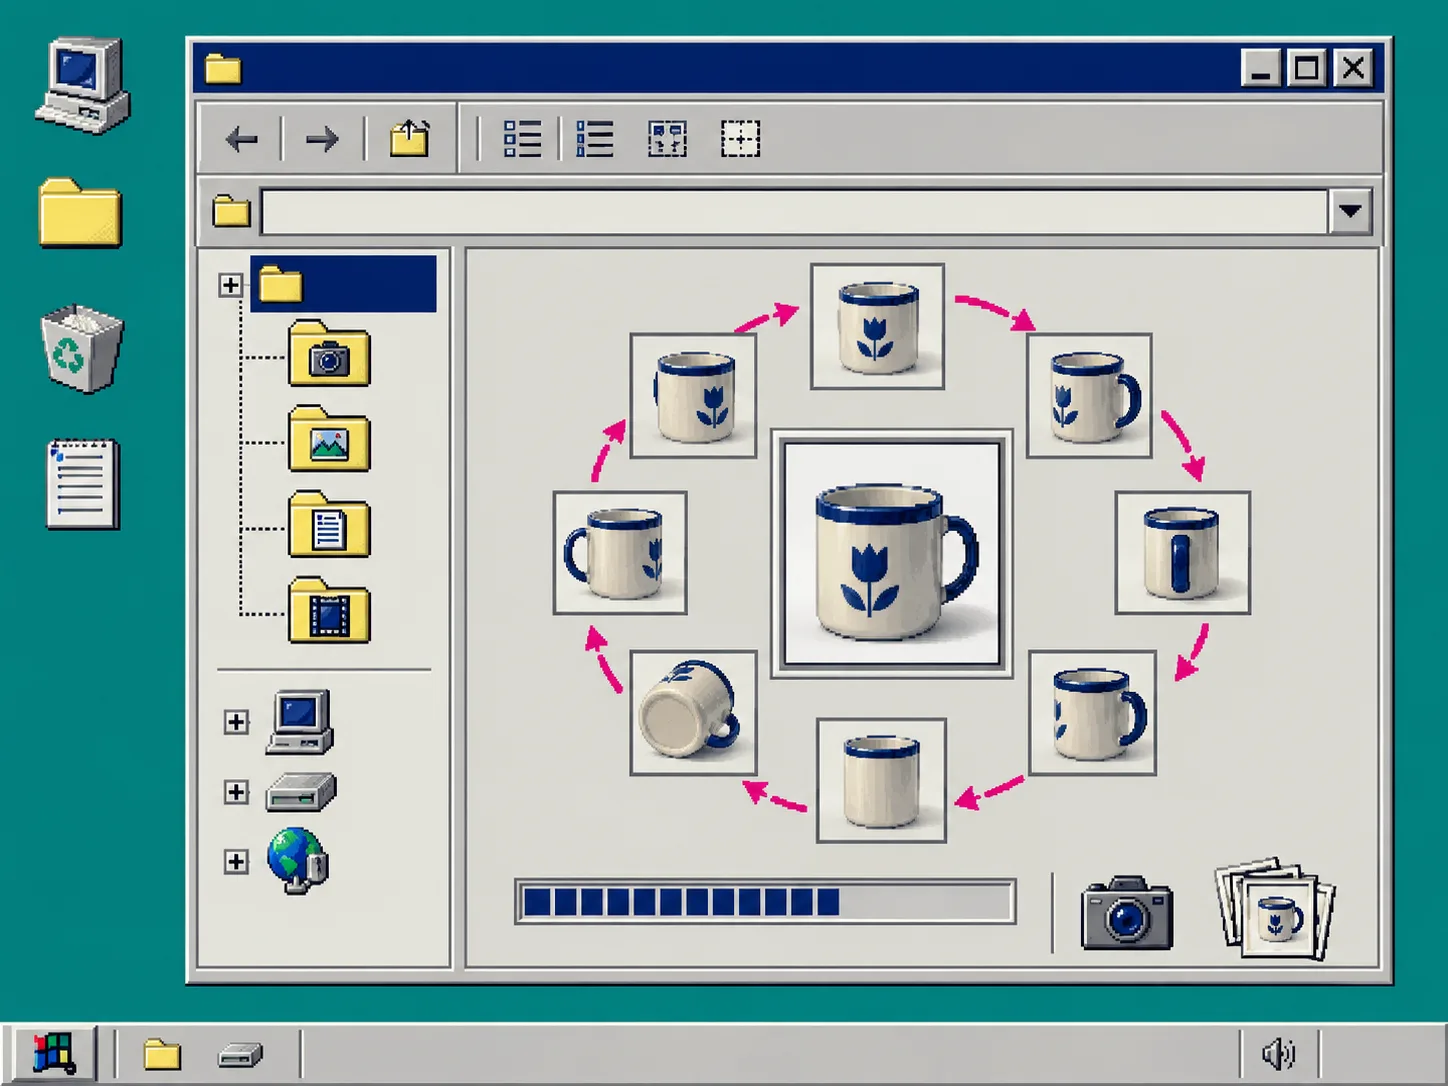Click the Back arrow in the toolbar
Screen dimensions: 1448x1086
click(242, 139)
